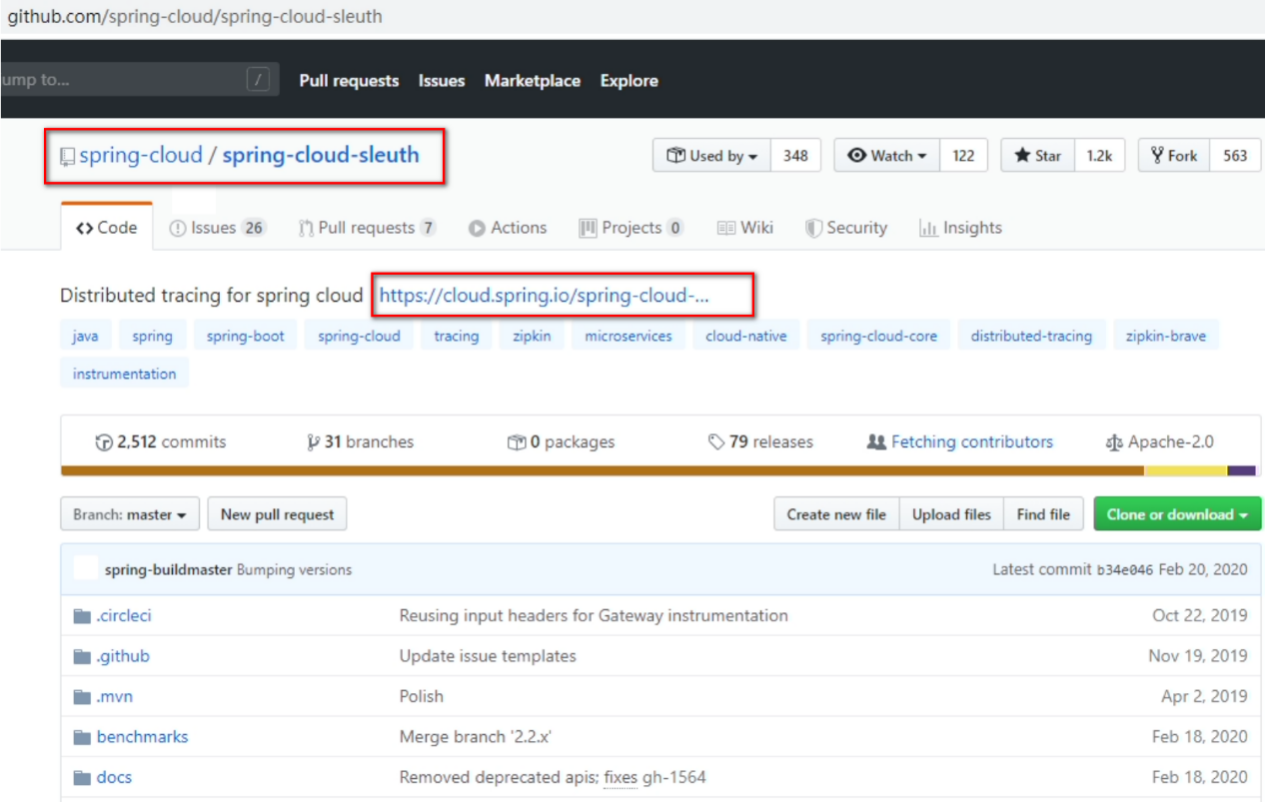Open the 79 releases link
The image size is (1265, 802).
coord(760,442)
